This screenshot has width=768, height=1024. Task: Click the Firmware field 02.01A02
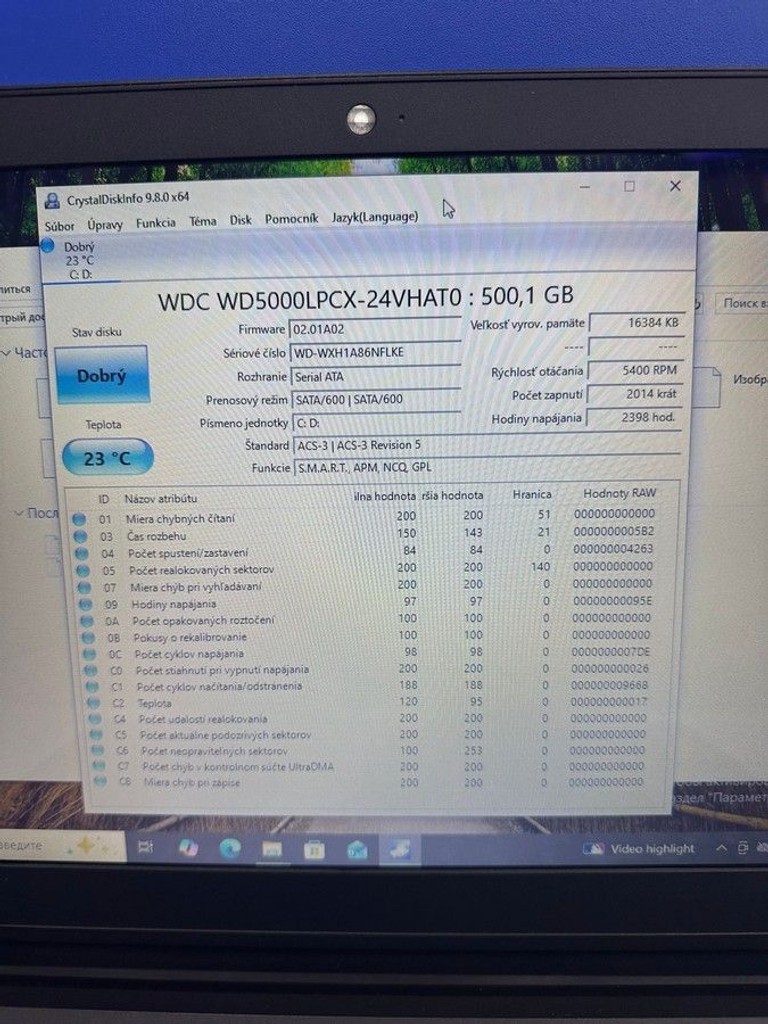tap(375, 328)
